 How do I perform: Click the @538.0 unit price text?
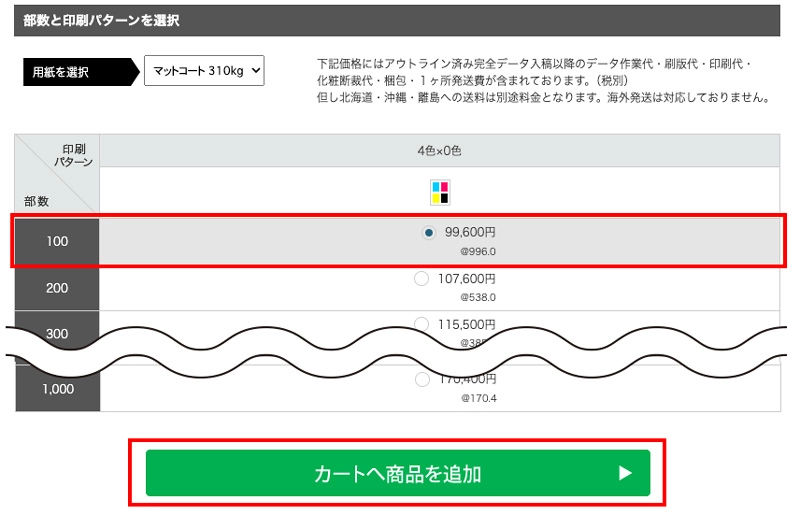(x=477, y=297)
